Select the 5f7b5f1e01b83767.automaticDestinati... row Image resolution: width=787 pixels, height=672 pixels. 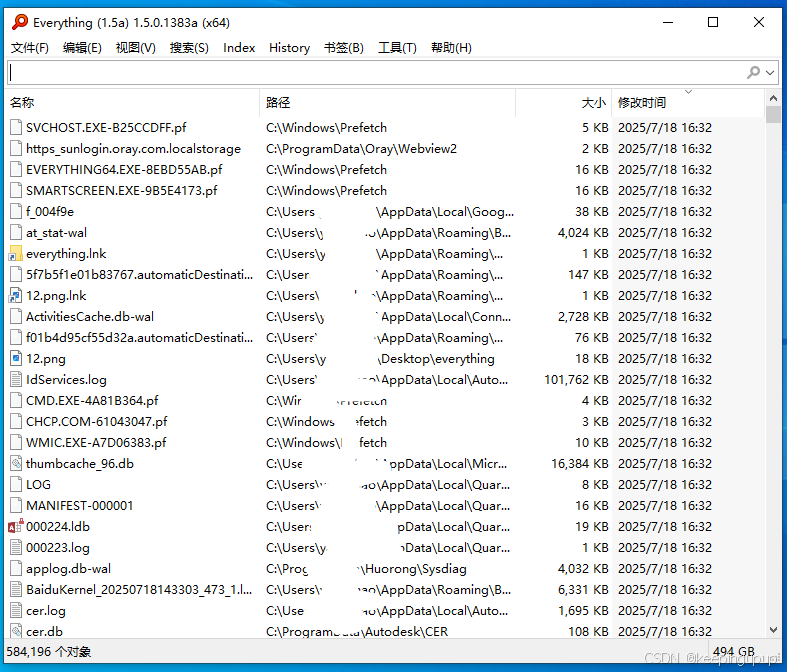click(385, 275)
